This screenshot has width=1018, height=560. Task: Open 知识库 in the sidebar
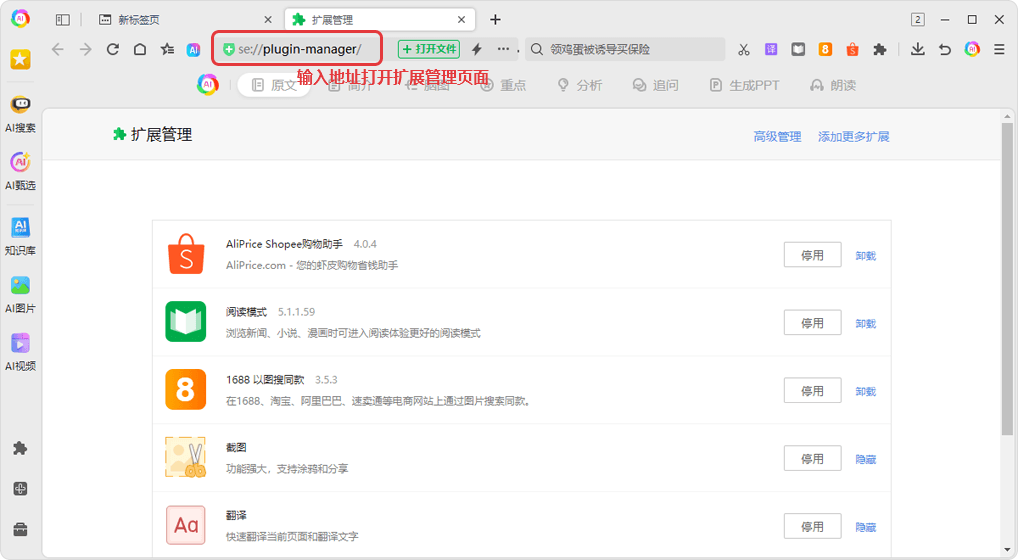tap(20, 234)
